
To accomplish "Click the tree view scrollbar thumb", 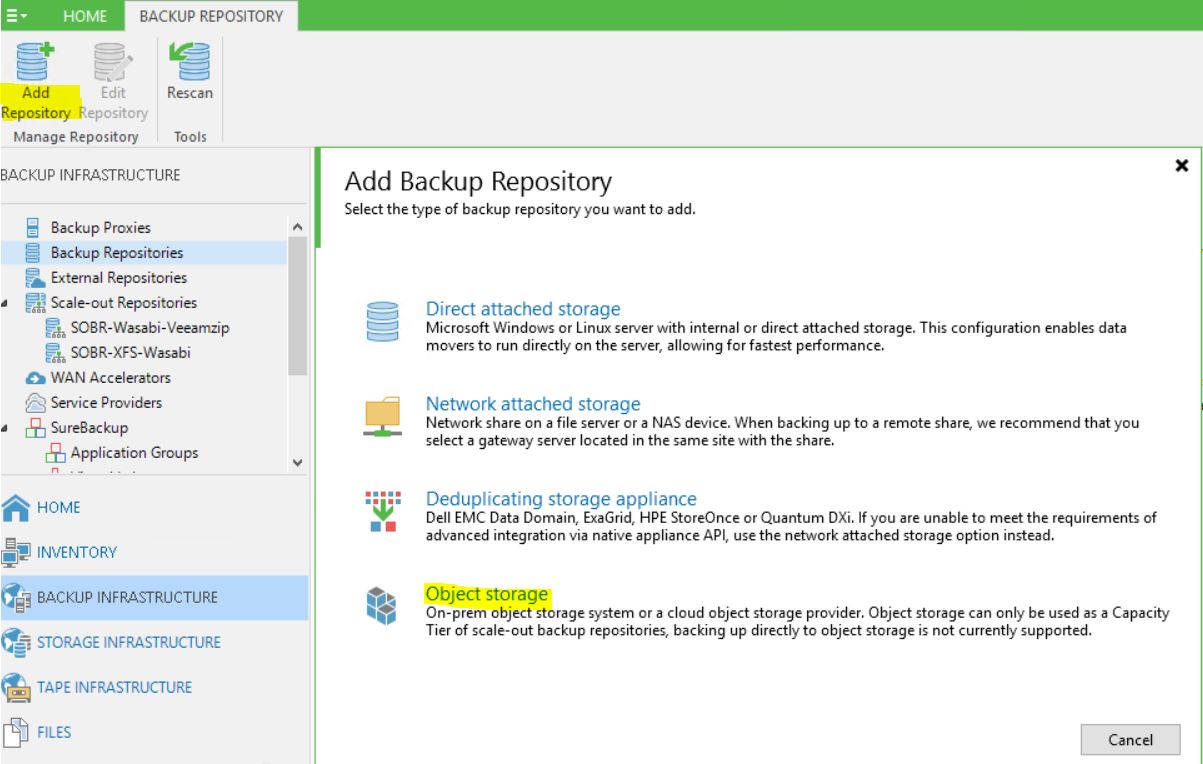I will click(x=296, y=306).
